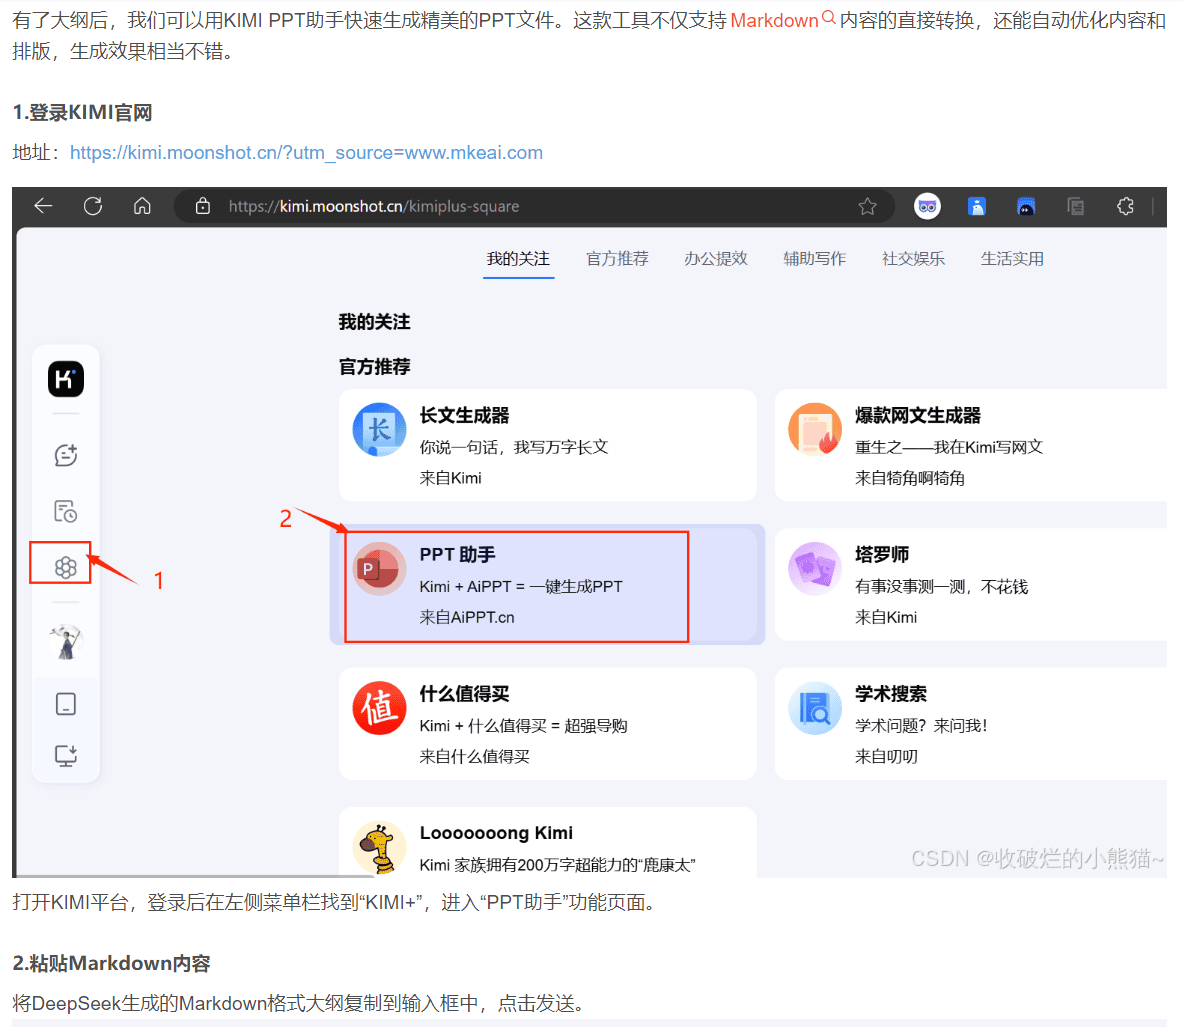The height and width of the screenshot is (1027, 1183).
Task: Click the user avatar in sidebar
Action: pyautogui.click(x=66, y=642)
